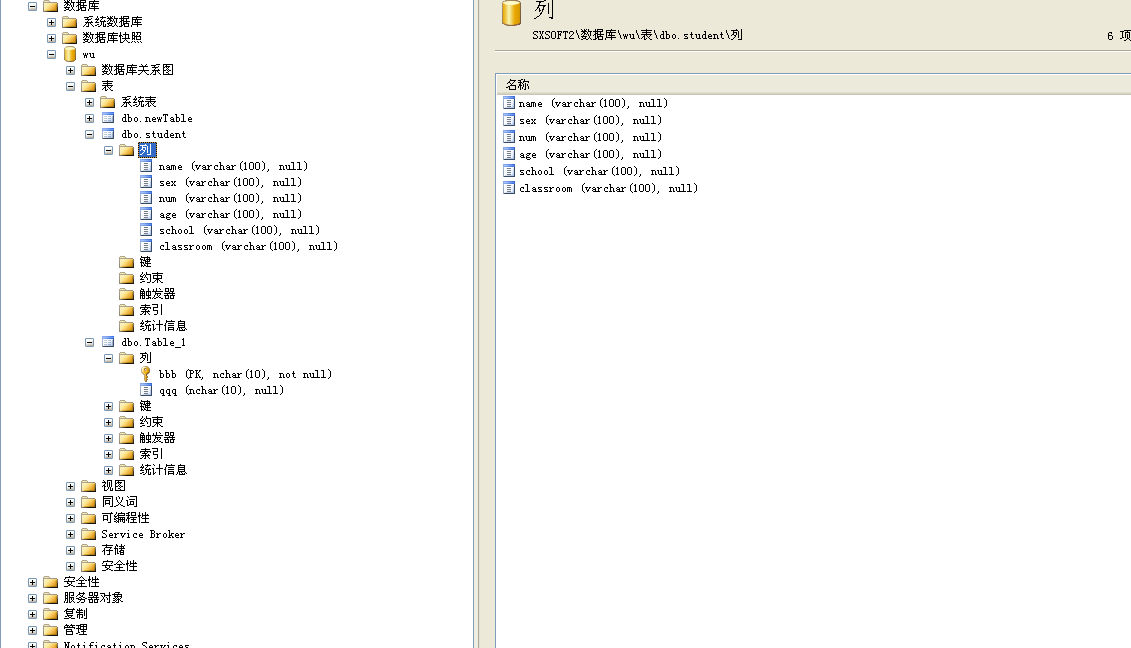Select 'name (varchar(100), null)' in details list
The image size is (1131, 648).
tap(593, 103)
